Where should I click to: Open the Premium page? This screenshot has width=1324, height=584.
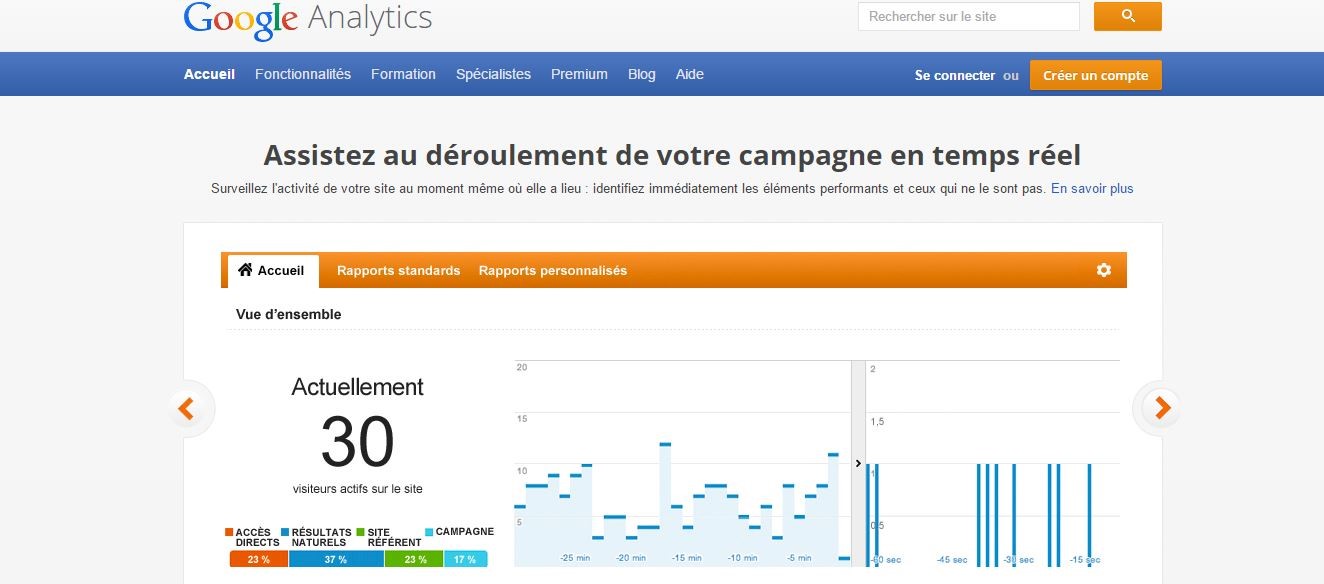[x=579, y=74]
